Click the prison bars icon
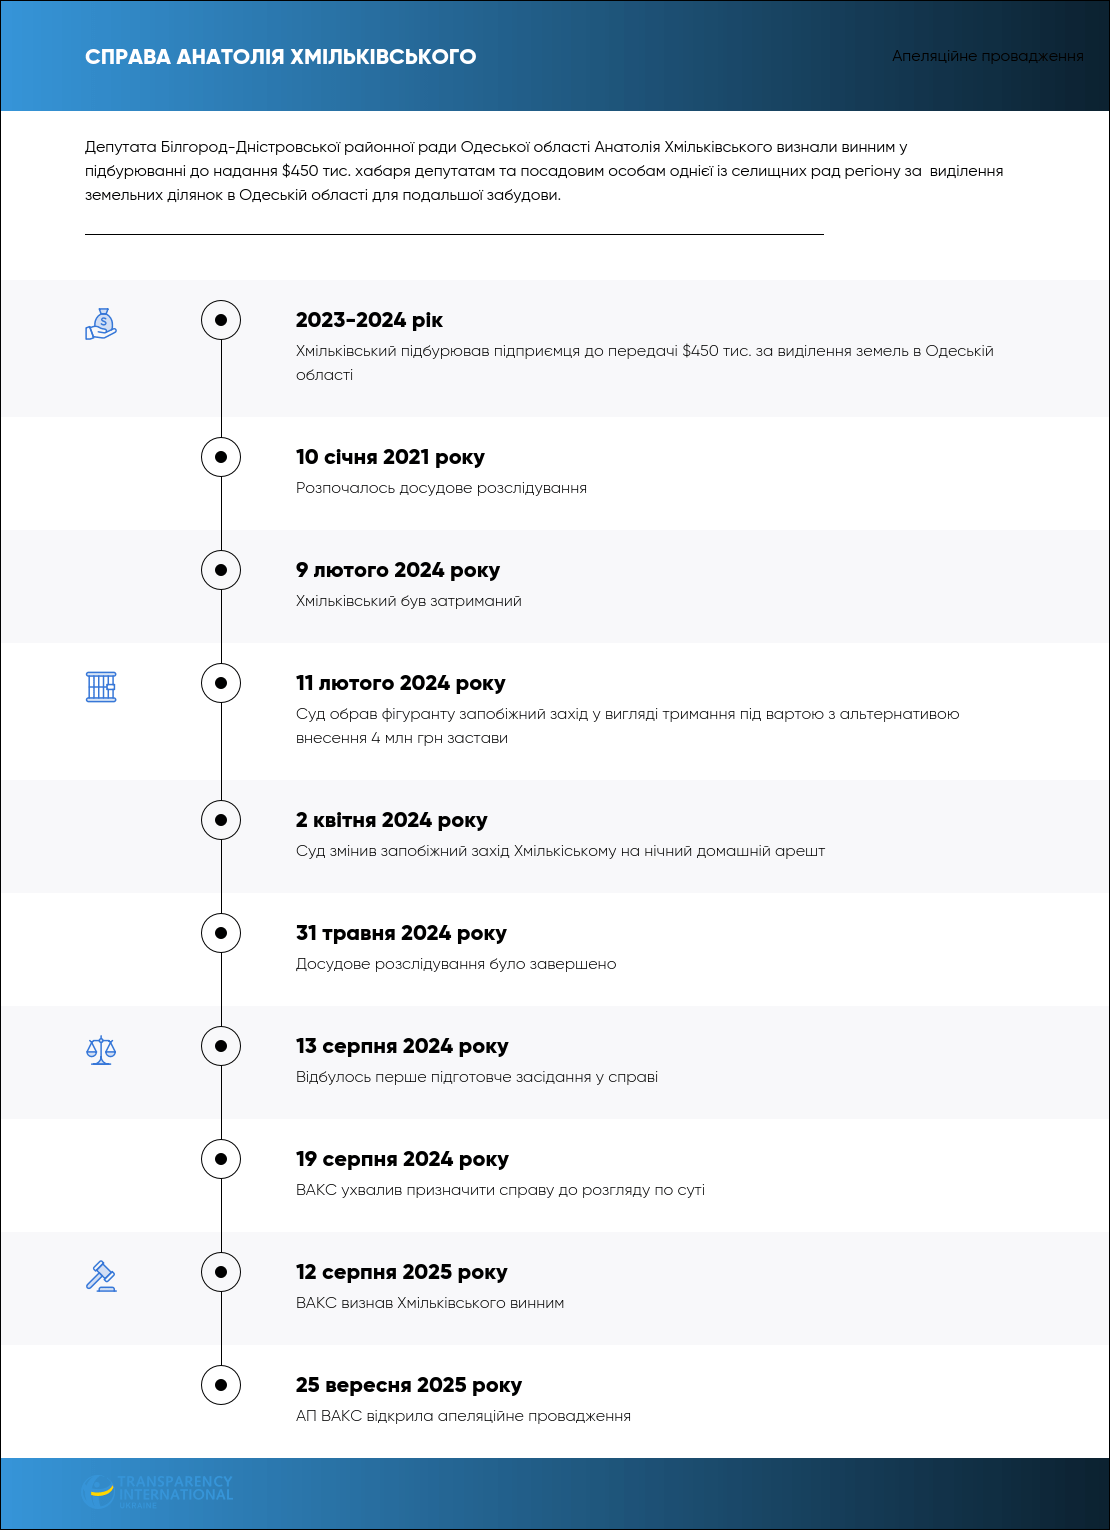The width and height of the screenshot is (1110, 1530). coord(101,687)
